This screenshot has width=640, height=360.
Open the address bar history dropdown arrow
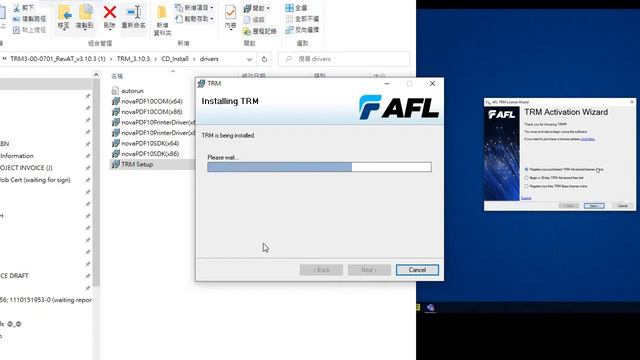(249, 59)
